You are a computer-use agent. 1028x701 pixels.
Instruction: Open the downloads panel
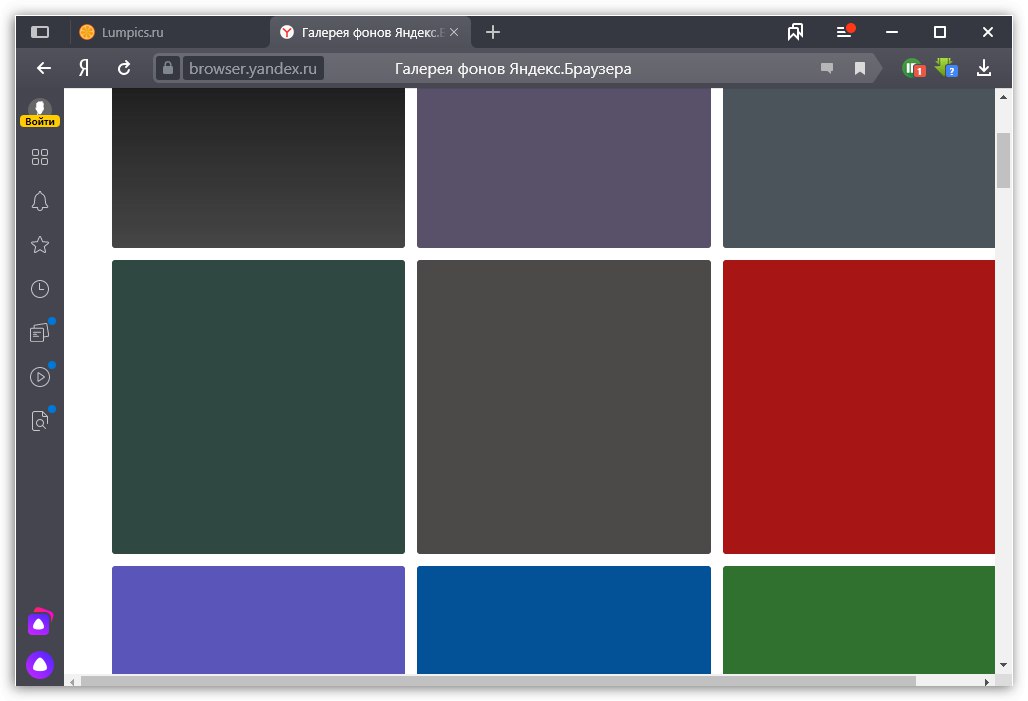tap(983, 68)
